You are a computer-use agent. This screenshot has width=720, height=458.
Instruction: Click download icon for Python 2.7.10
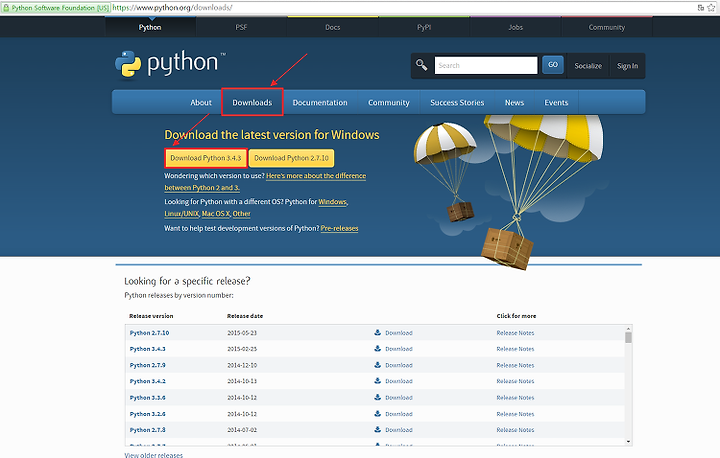(377, 332)
